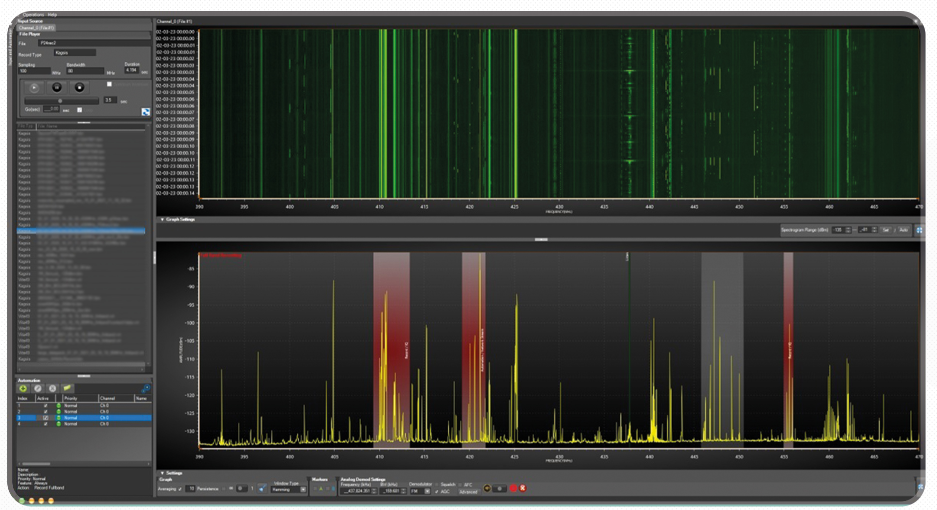The height and width of the screenshot is (510, 937).
Task: Click the grid icon beside the Auto button
Action: point(919,230)
